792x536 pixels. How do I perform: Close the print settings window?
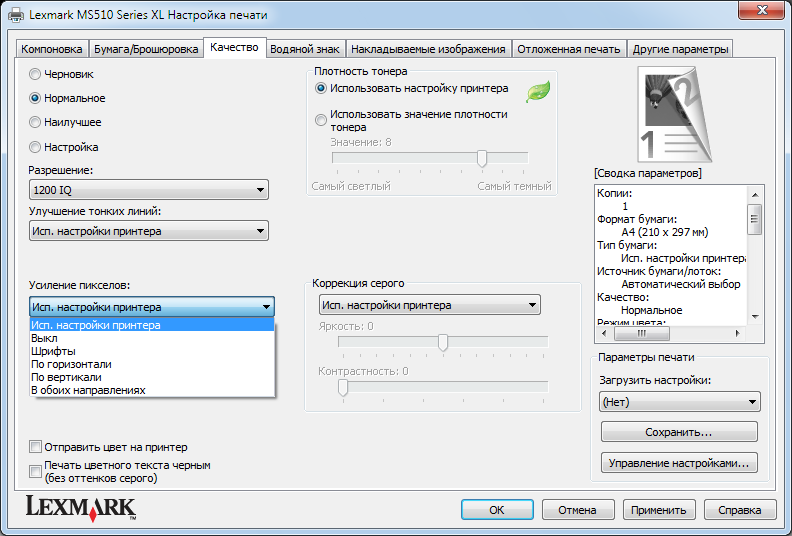coord(762,10)
